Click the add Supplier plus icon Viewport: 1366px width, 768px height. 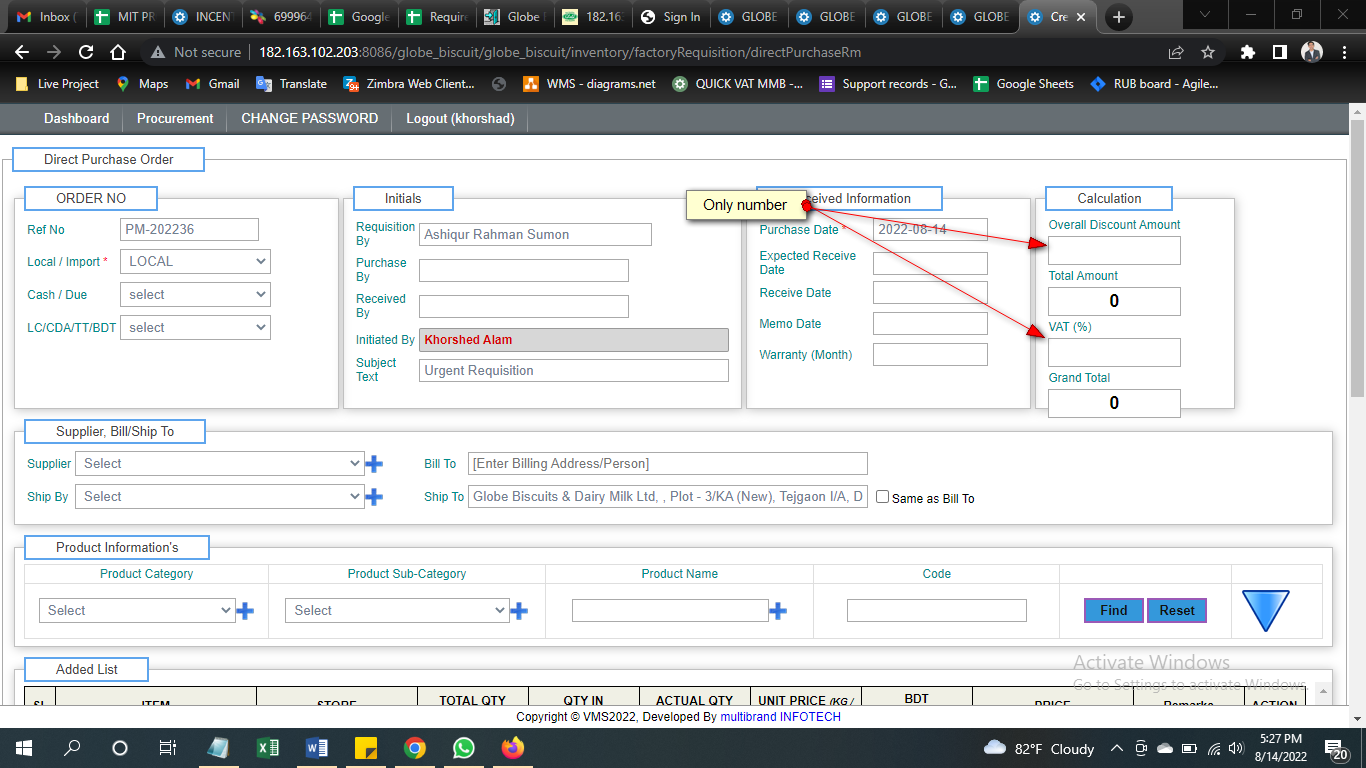point(374,464)
